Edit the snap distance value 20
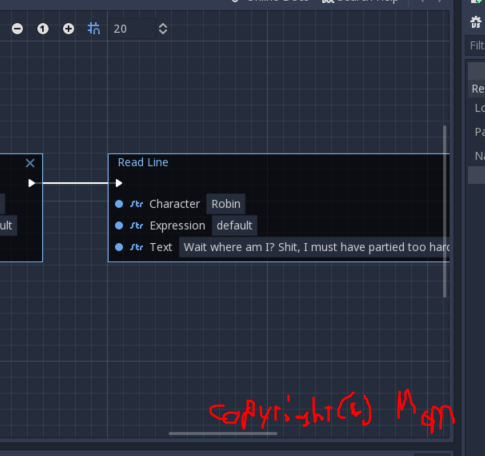The width and height of the screenshot is (485, 456). point(132,29)
